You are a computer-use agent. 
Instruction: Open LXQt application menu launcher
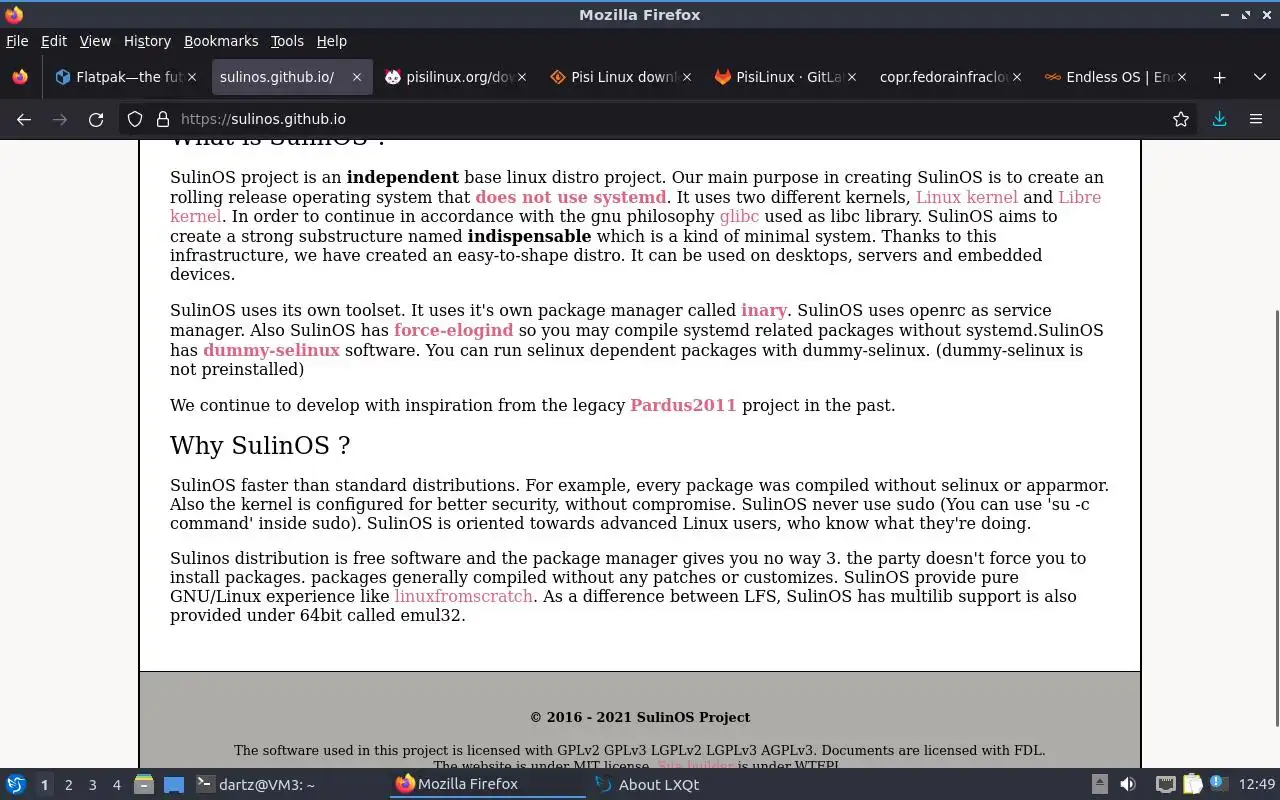16,784
